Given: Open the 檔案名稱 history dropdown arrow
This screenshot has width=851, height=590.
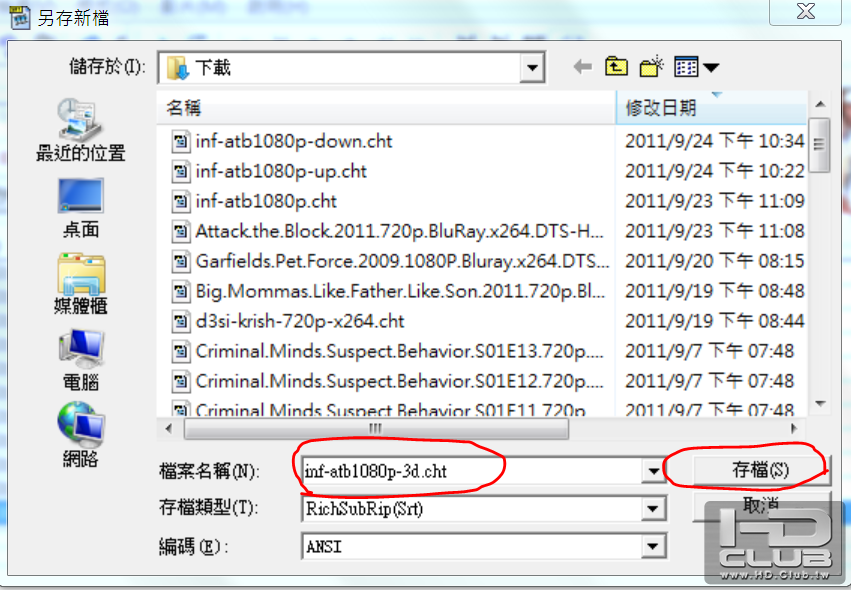Looking at the screenshot, I should (653, 471).
